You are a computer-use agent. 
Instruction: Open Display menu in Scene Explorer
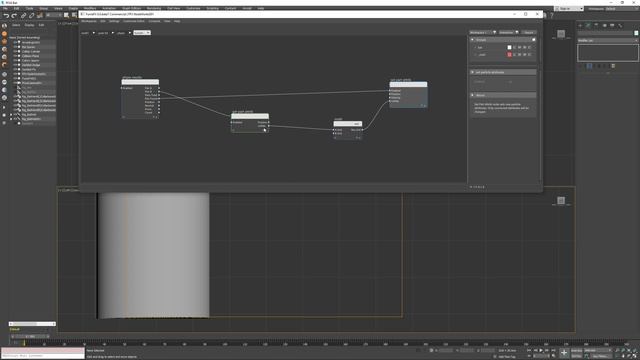pos(29,25)
